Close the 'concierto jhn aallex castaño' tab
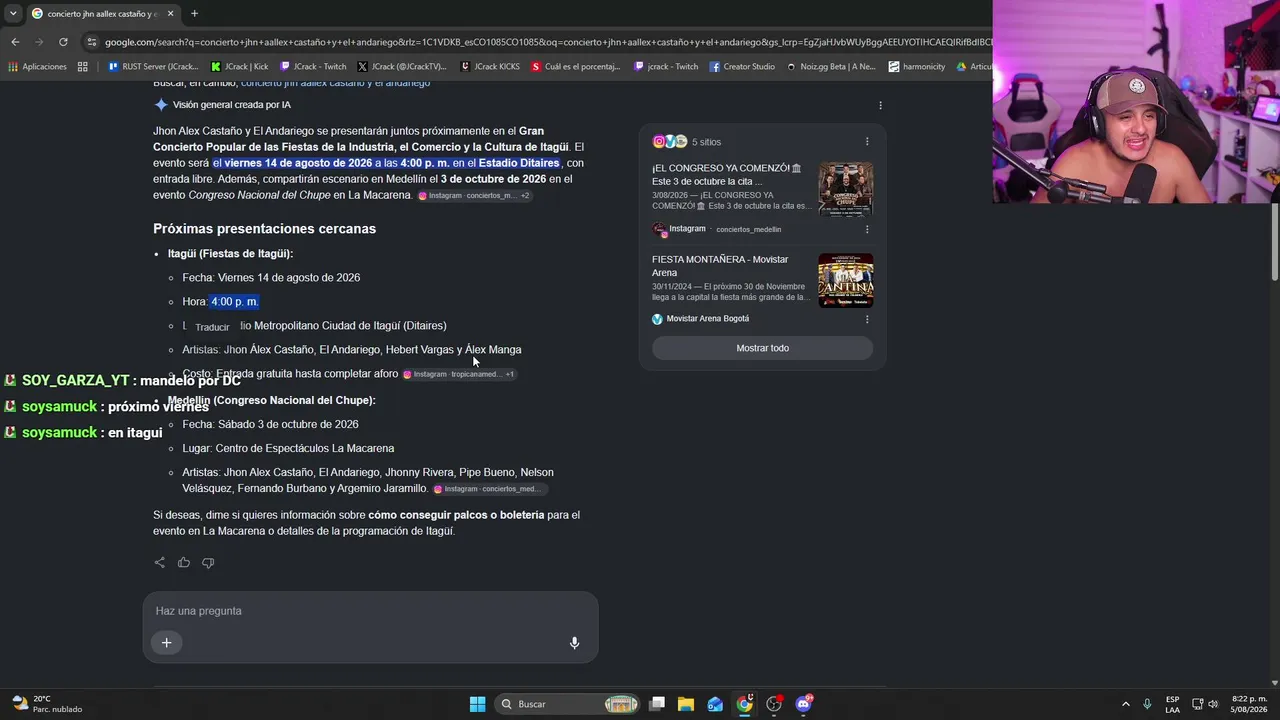Screen dimensions: 1280x720 click(x=170, y=14)
